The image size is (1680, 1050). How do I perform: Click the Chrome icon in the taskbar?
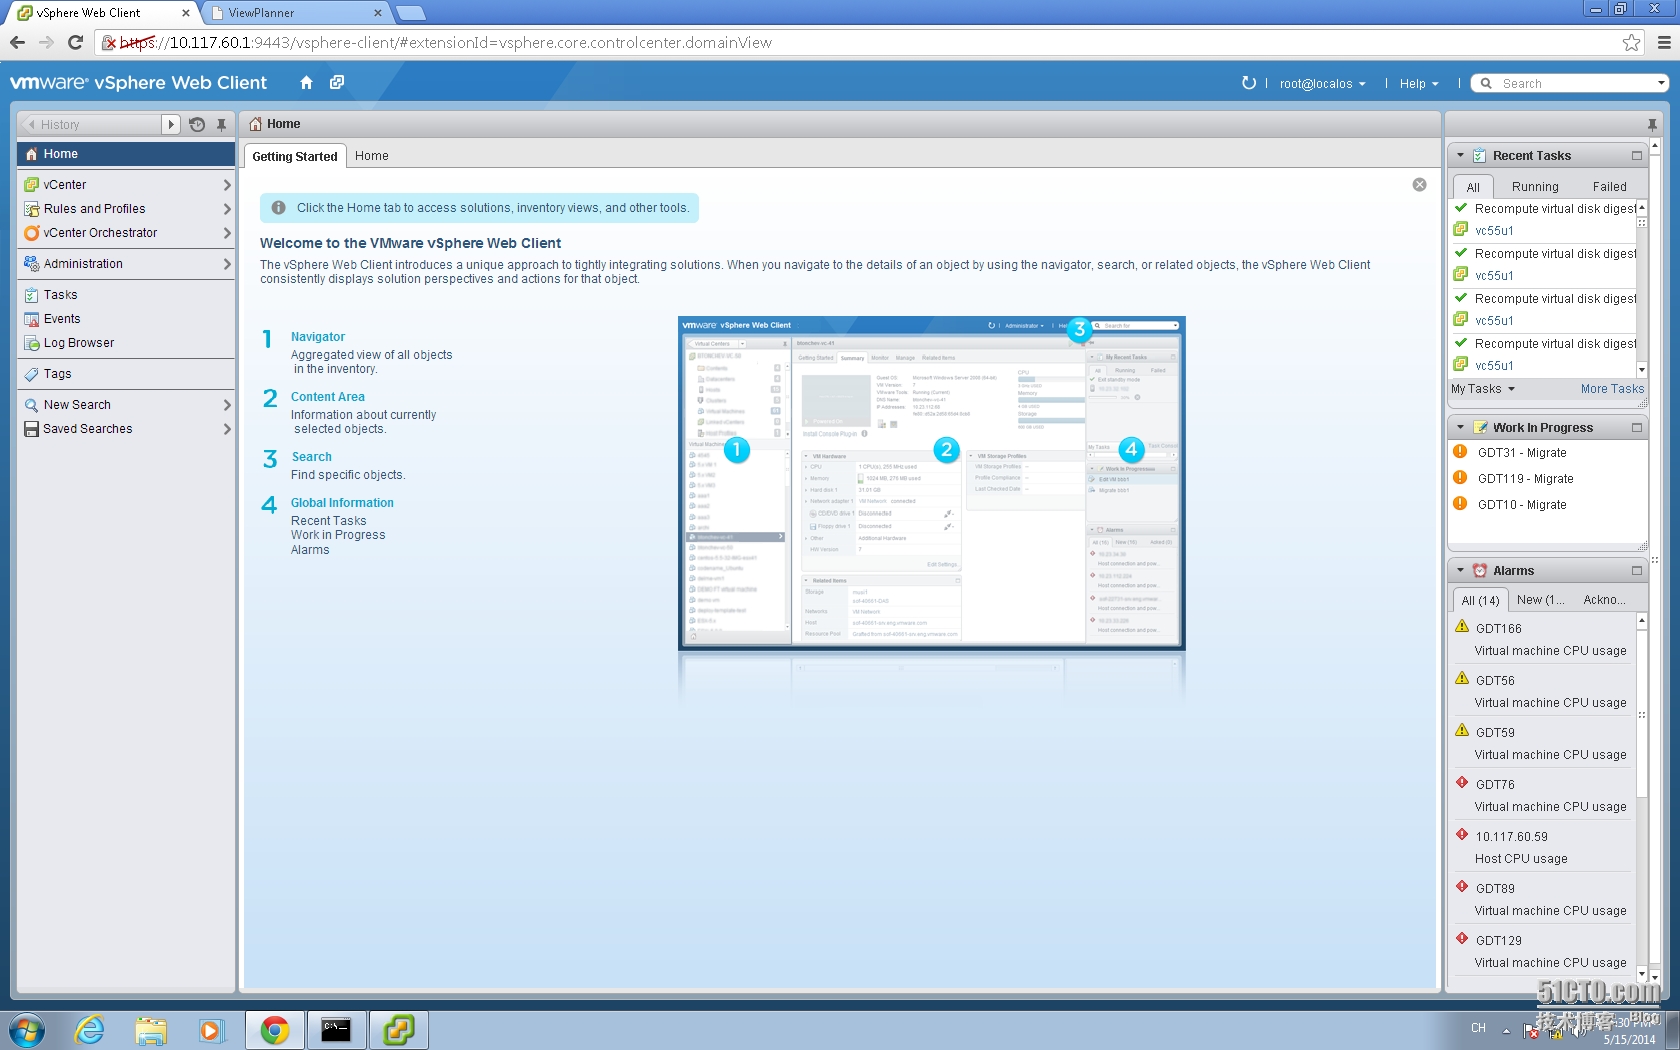tap(274, 1030)
